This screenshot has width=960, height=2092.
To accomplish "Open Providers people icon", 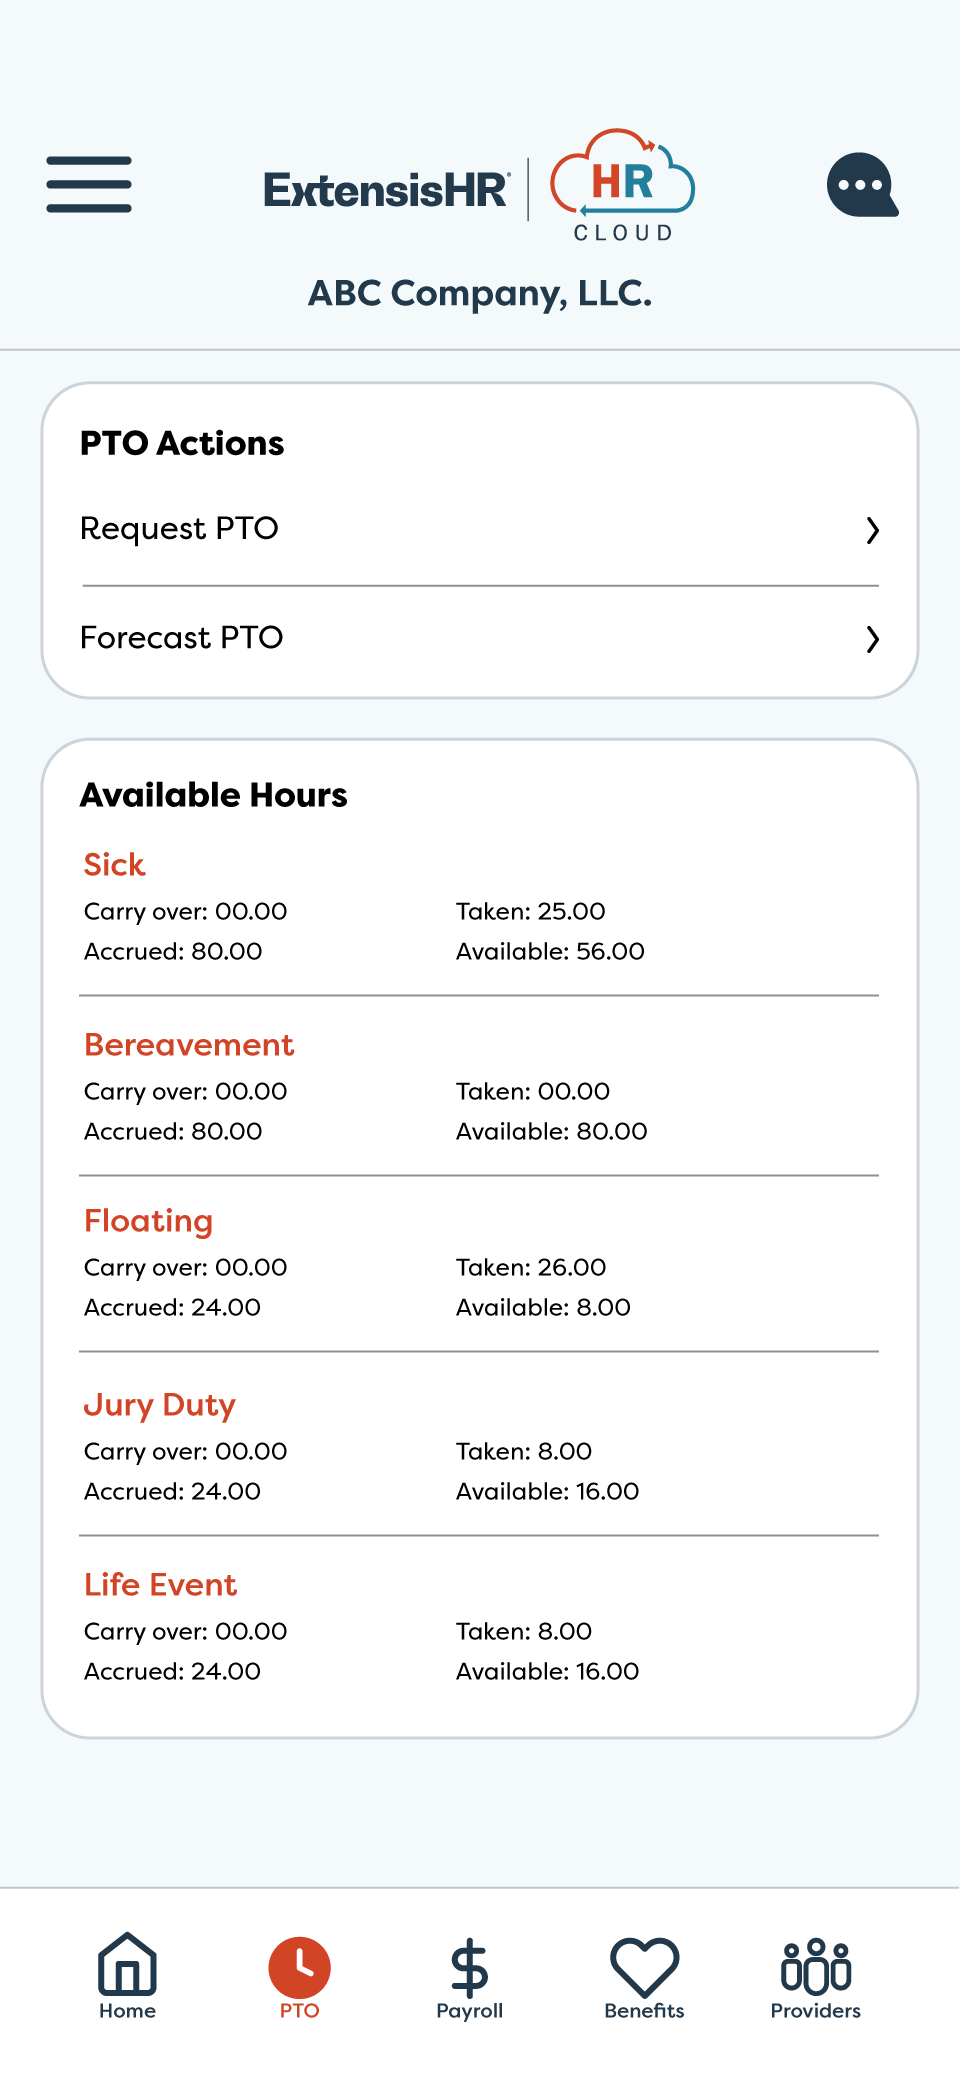I will click(x=815, y=1965).
